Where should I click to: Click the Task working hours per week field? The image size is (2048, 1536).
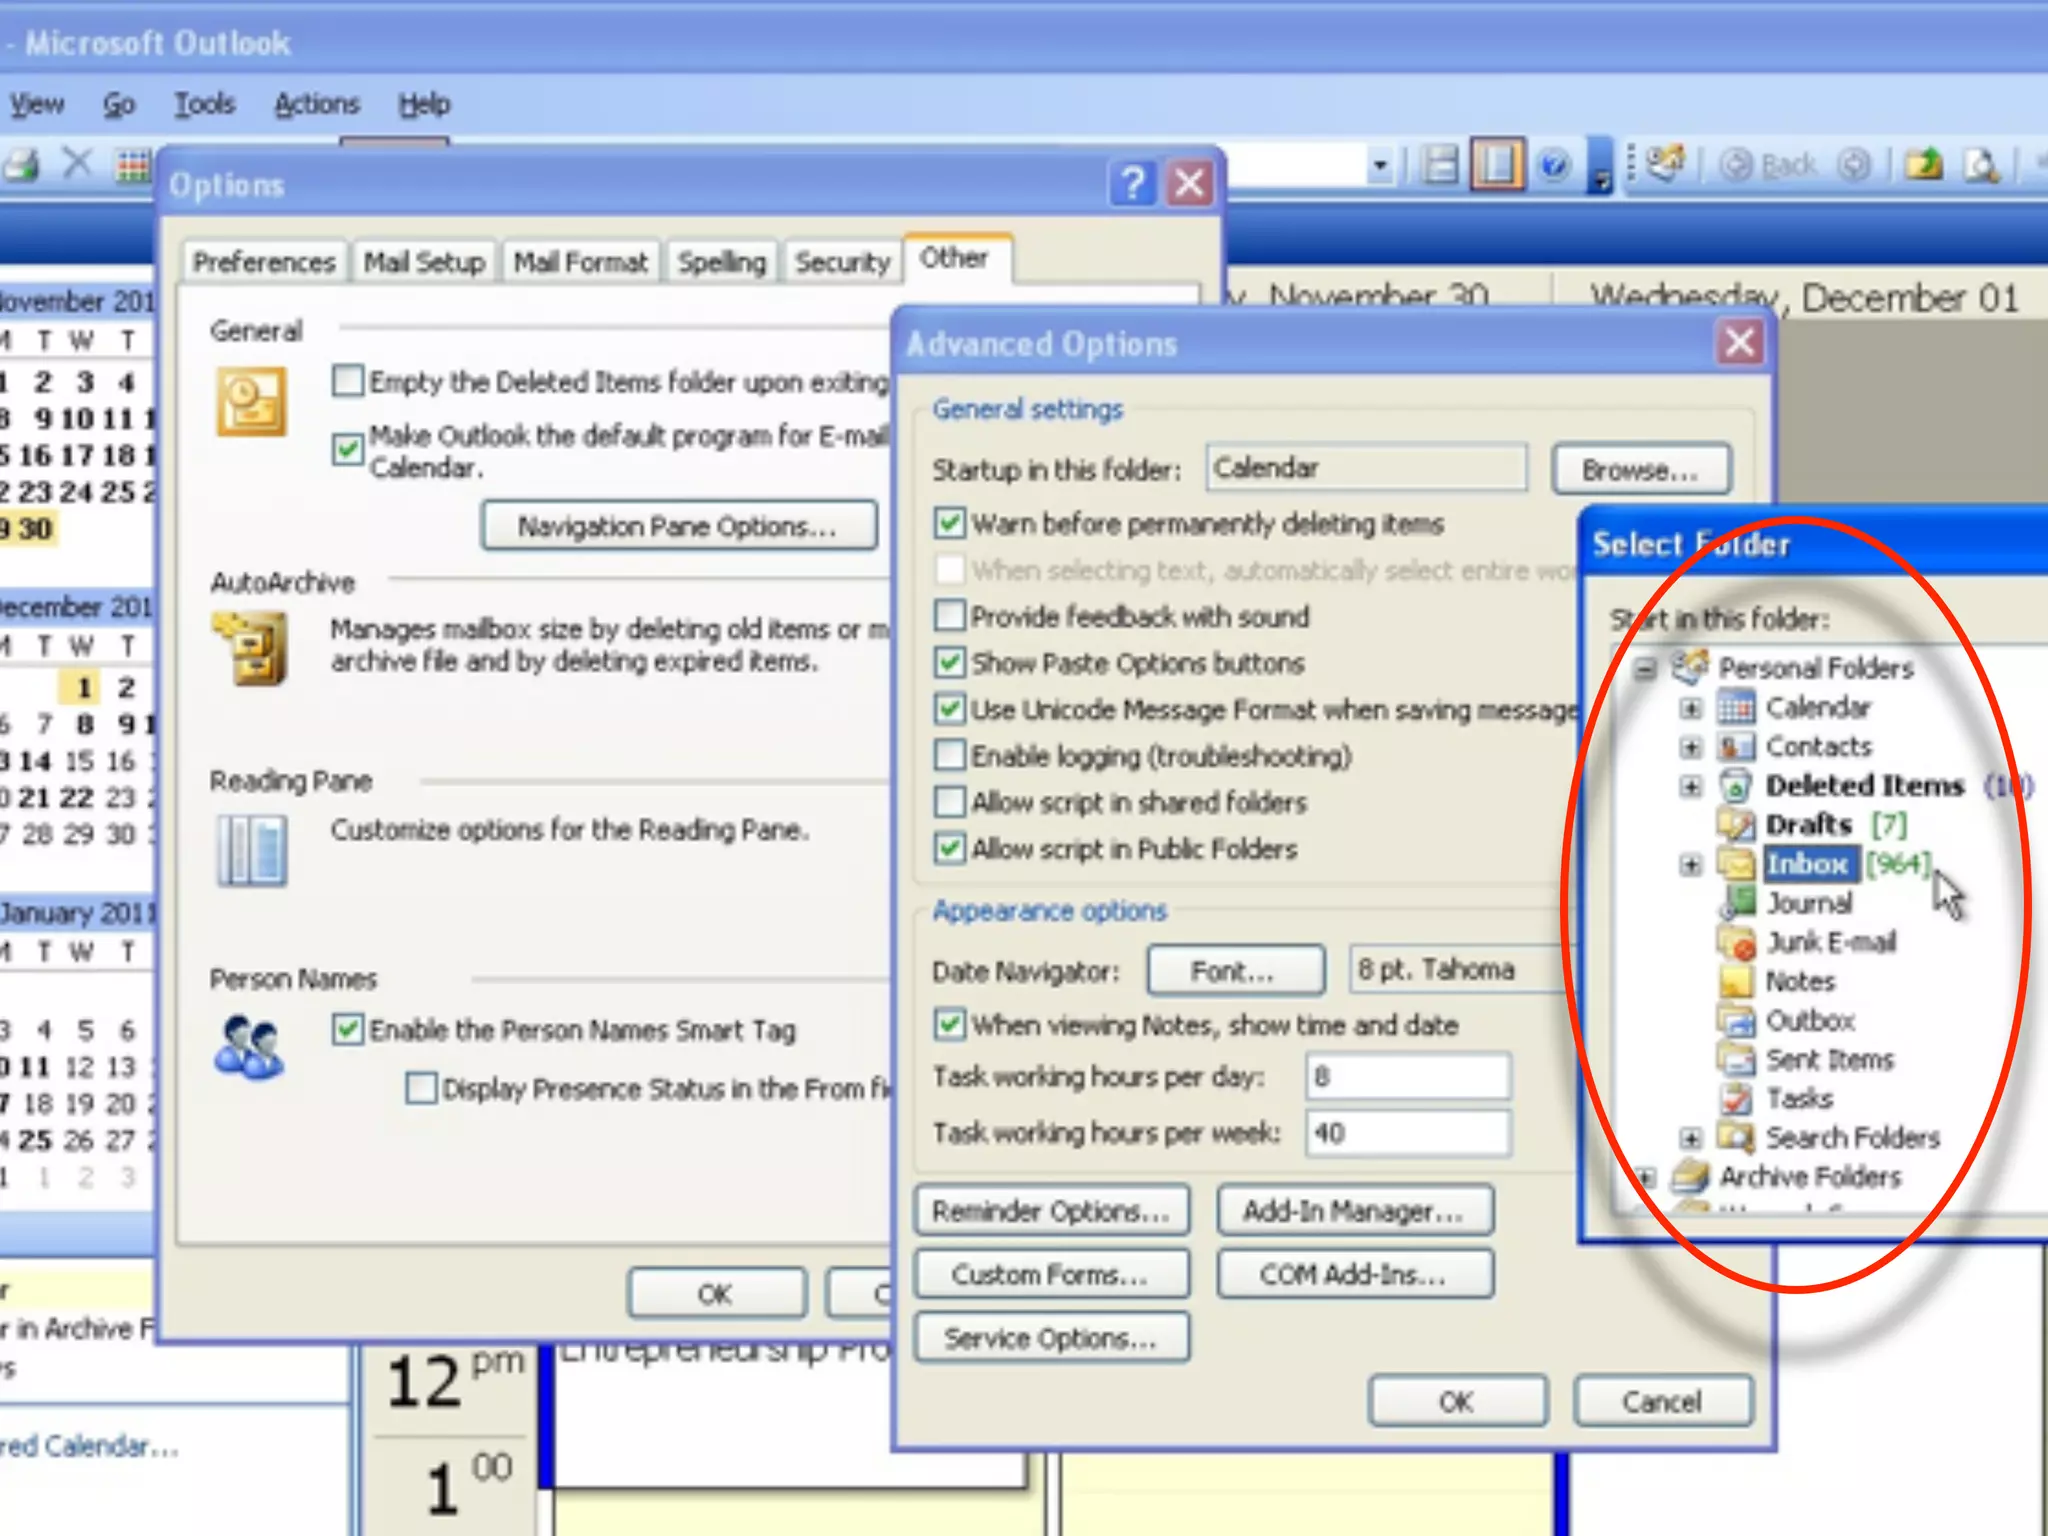coord(1407,1133)
